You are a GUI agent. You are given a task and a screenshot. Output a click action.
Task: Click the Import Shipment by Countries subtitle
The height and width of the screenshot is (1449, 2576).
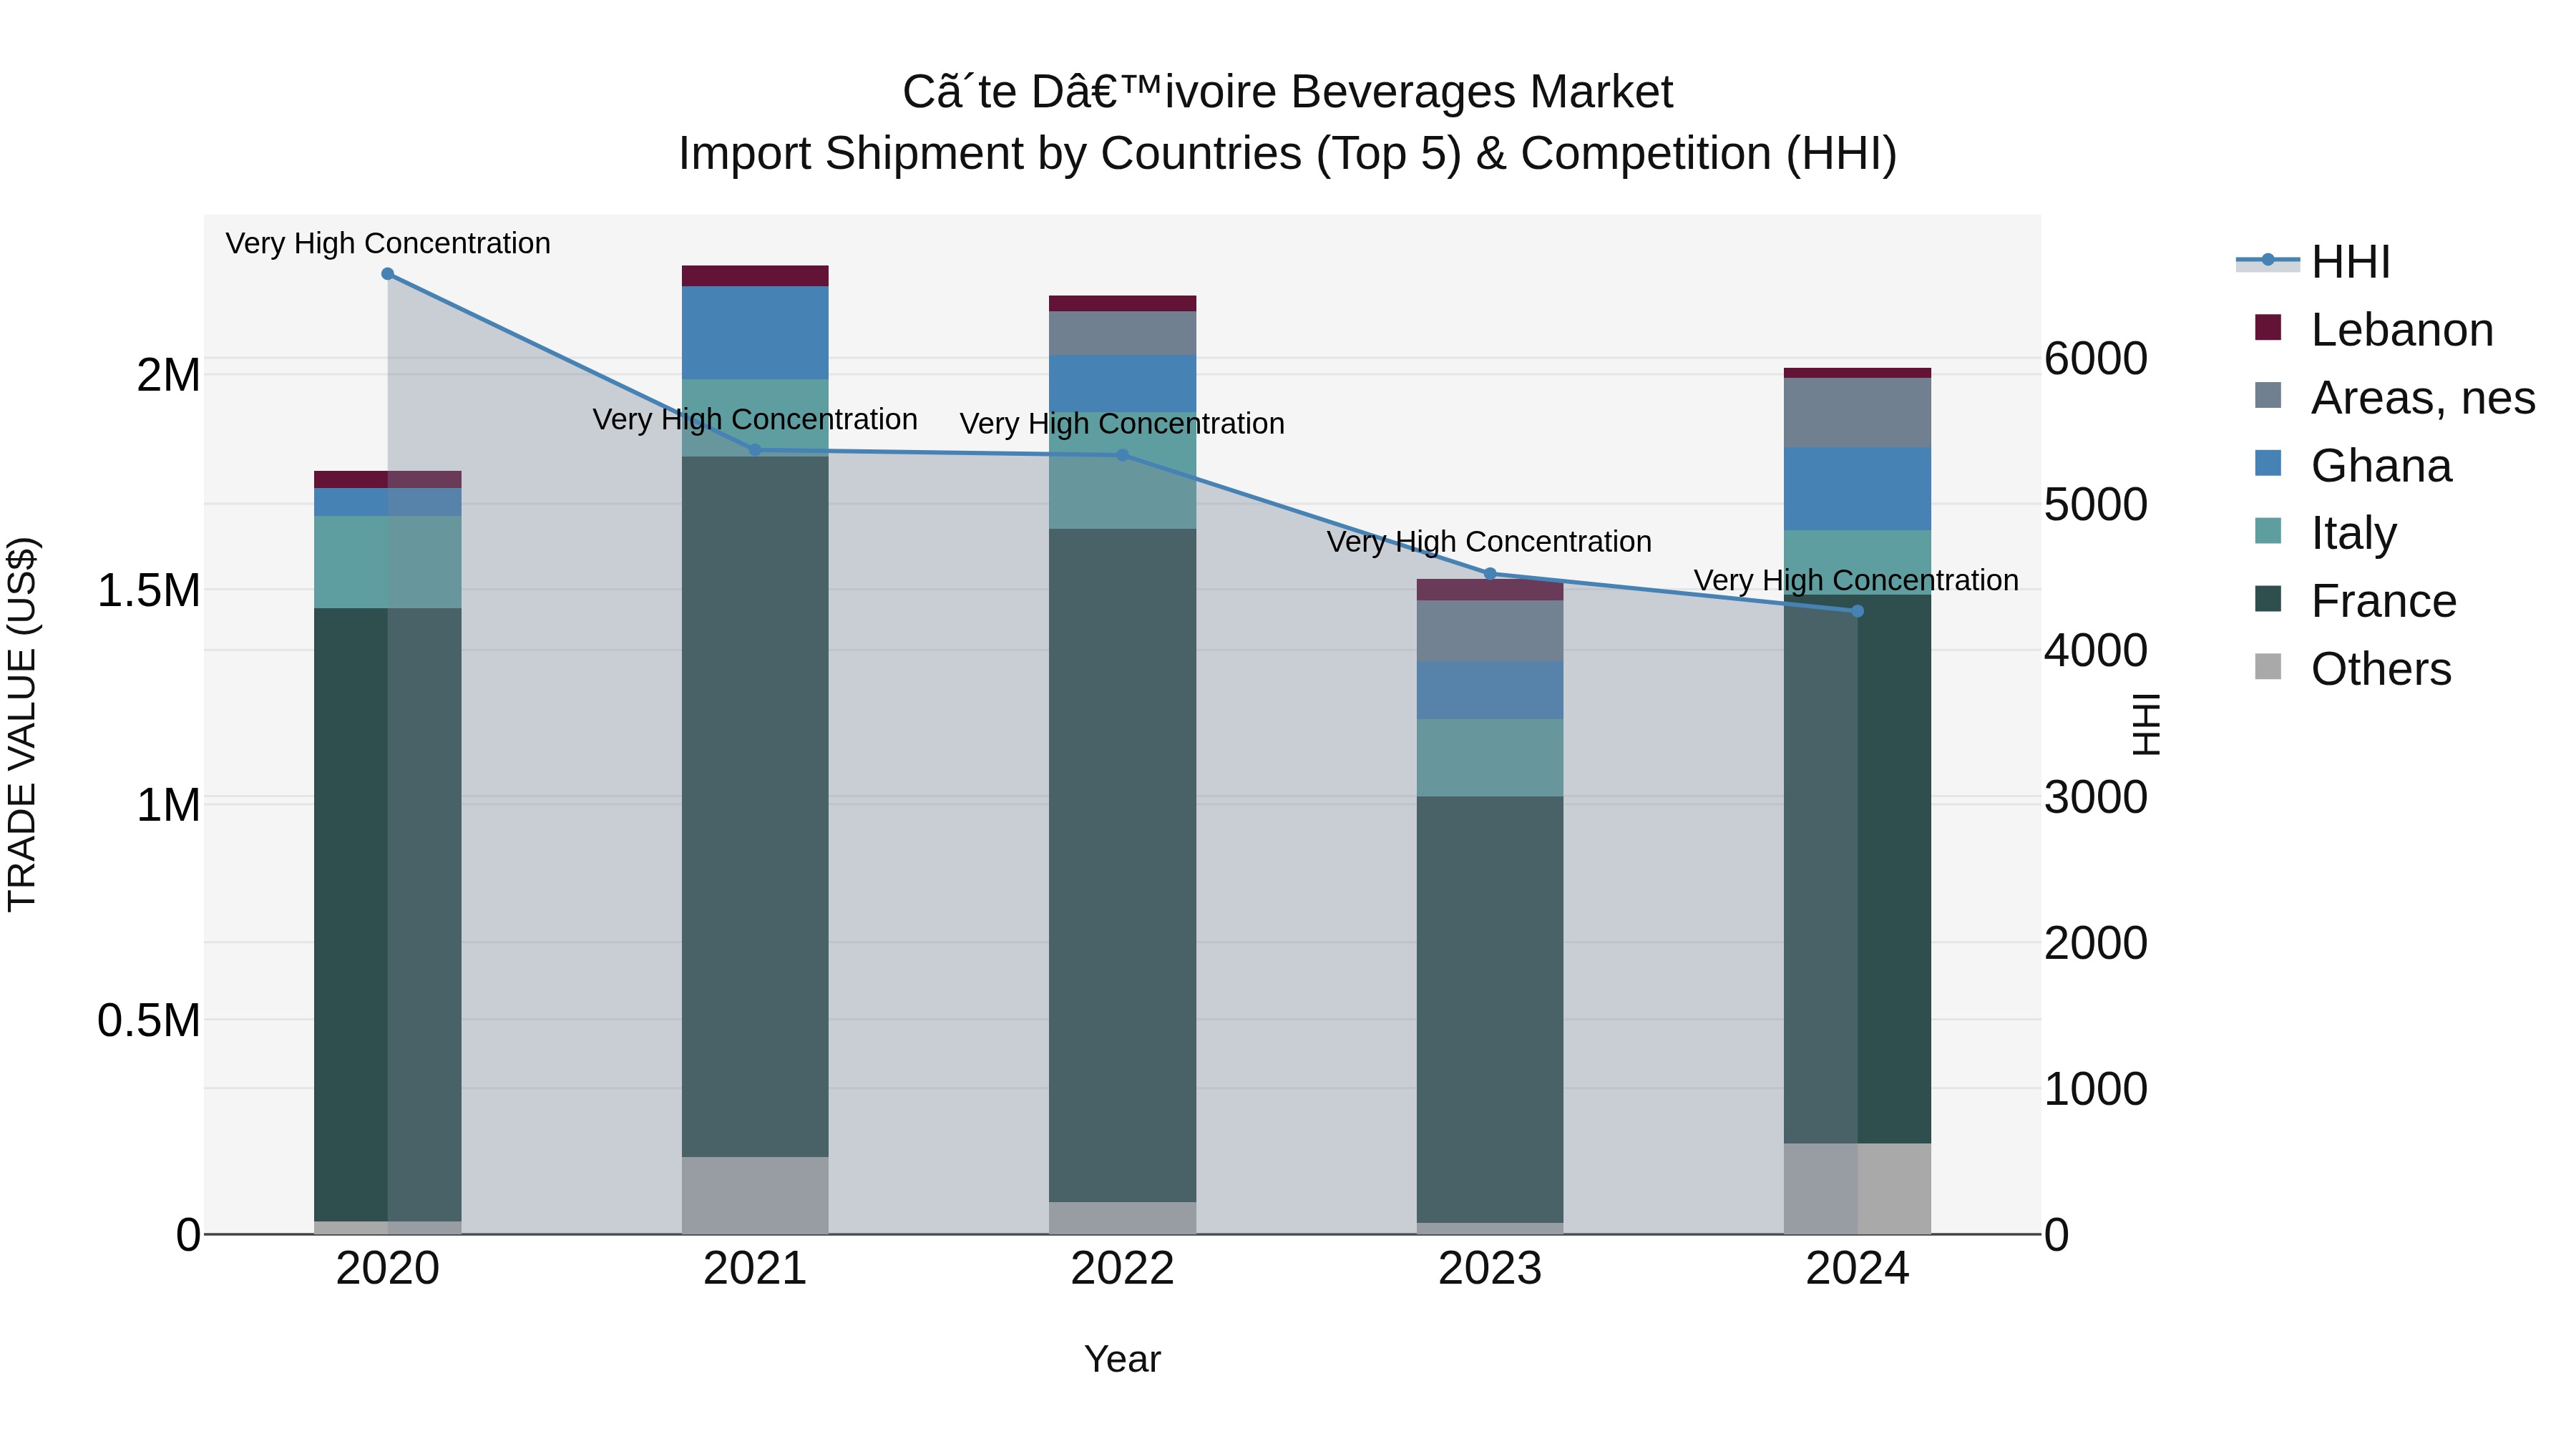(x=1287, y=154)
